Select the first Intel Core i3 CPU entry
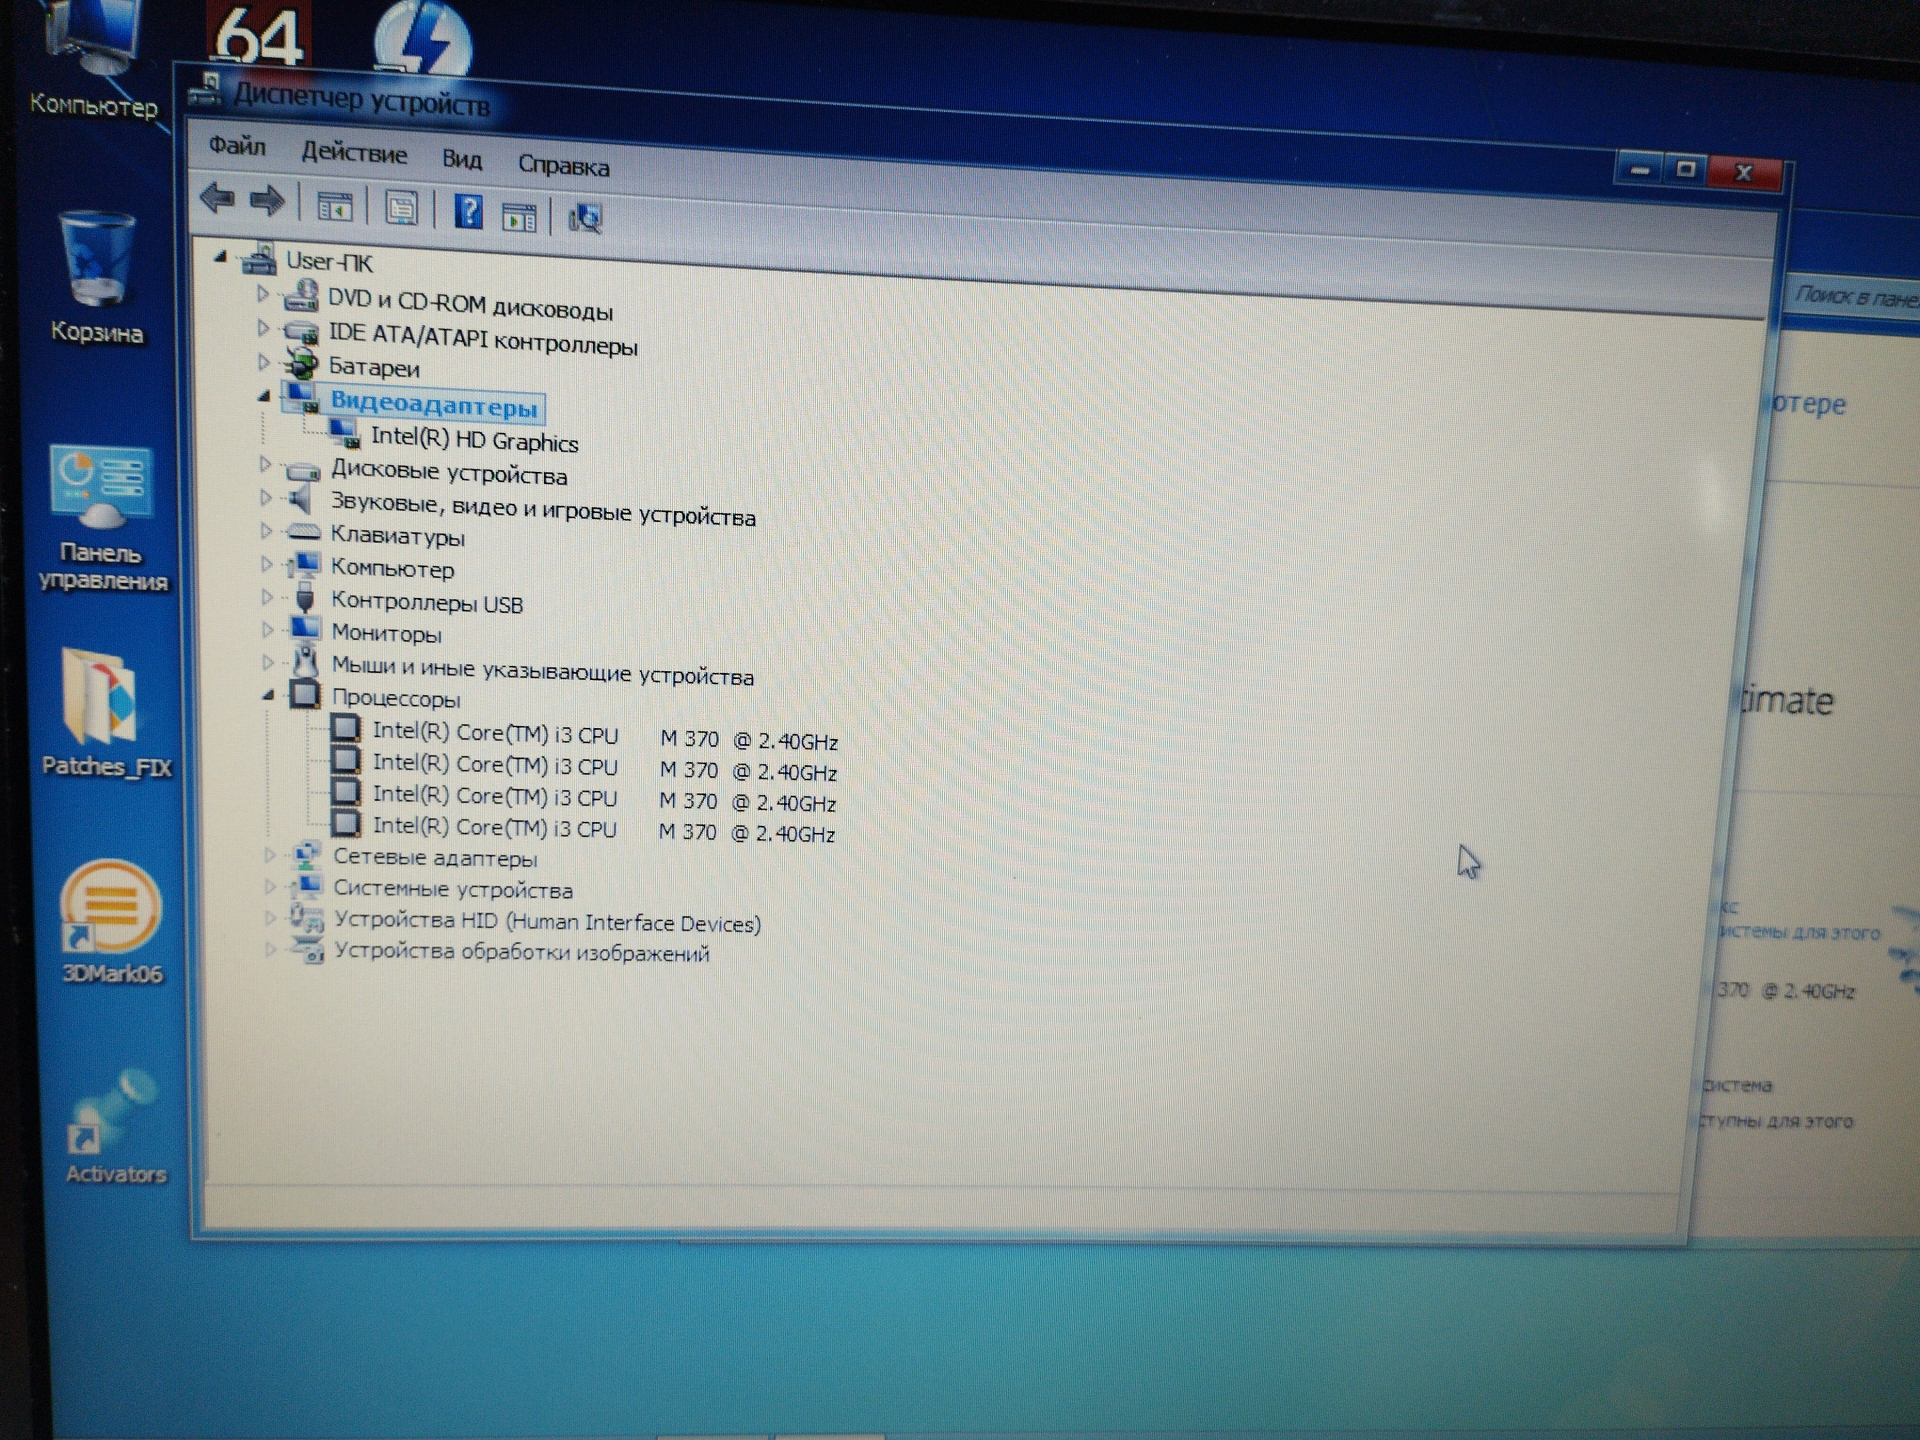This screenshot has height=1440, width=1920. pyautogui.click(x=605, y=736)
